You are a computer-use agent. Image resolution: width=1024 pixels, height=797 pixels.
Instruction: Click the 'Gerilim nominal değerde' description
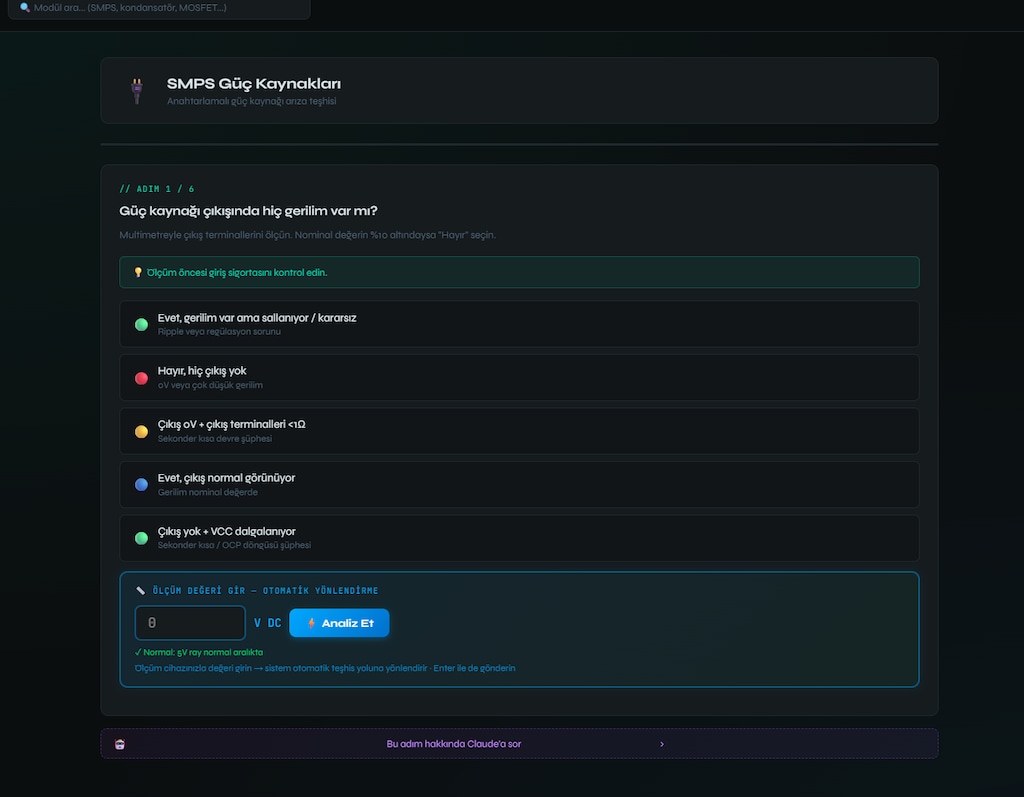tap(208, 493)
